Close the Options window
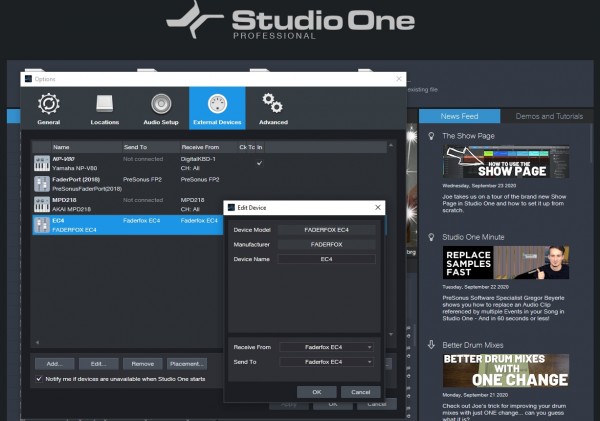This screenshot has height=421, width=600. [x=399, y=78]
